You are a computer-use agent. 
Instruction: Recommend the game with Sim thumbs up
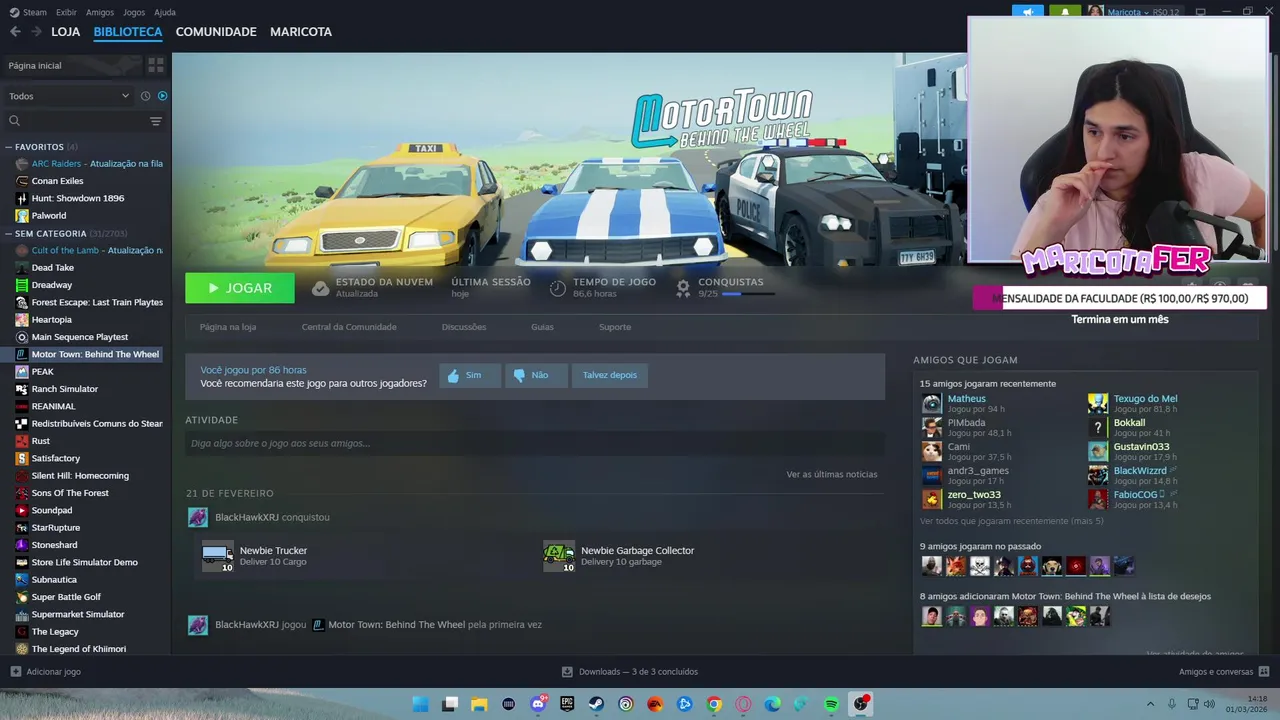pyautogui.click(x=470, y=375)
